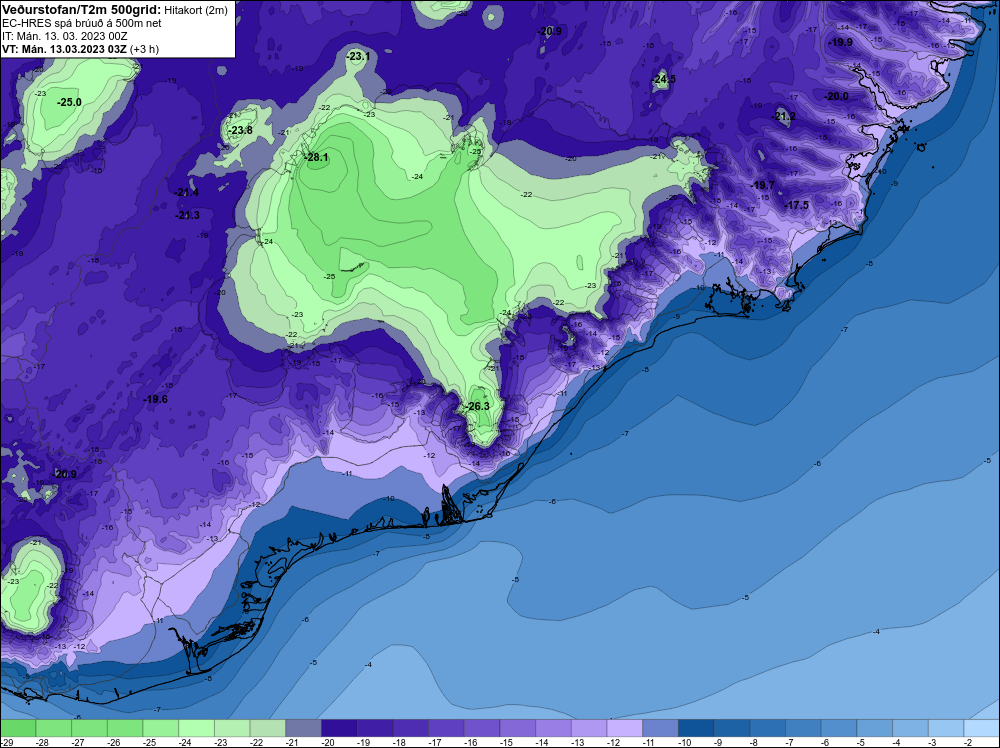Click the '(+3 h)' forecast offset text
The image size is (1000, 748).
coord(145,49)
